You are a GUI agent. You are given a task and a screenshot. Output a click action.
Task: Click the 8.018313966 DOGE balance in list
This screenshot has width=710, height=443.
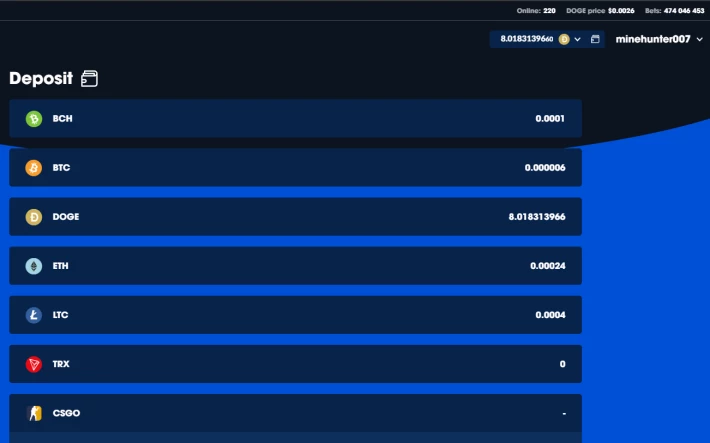537,217
